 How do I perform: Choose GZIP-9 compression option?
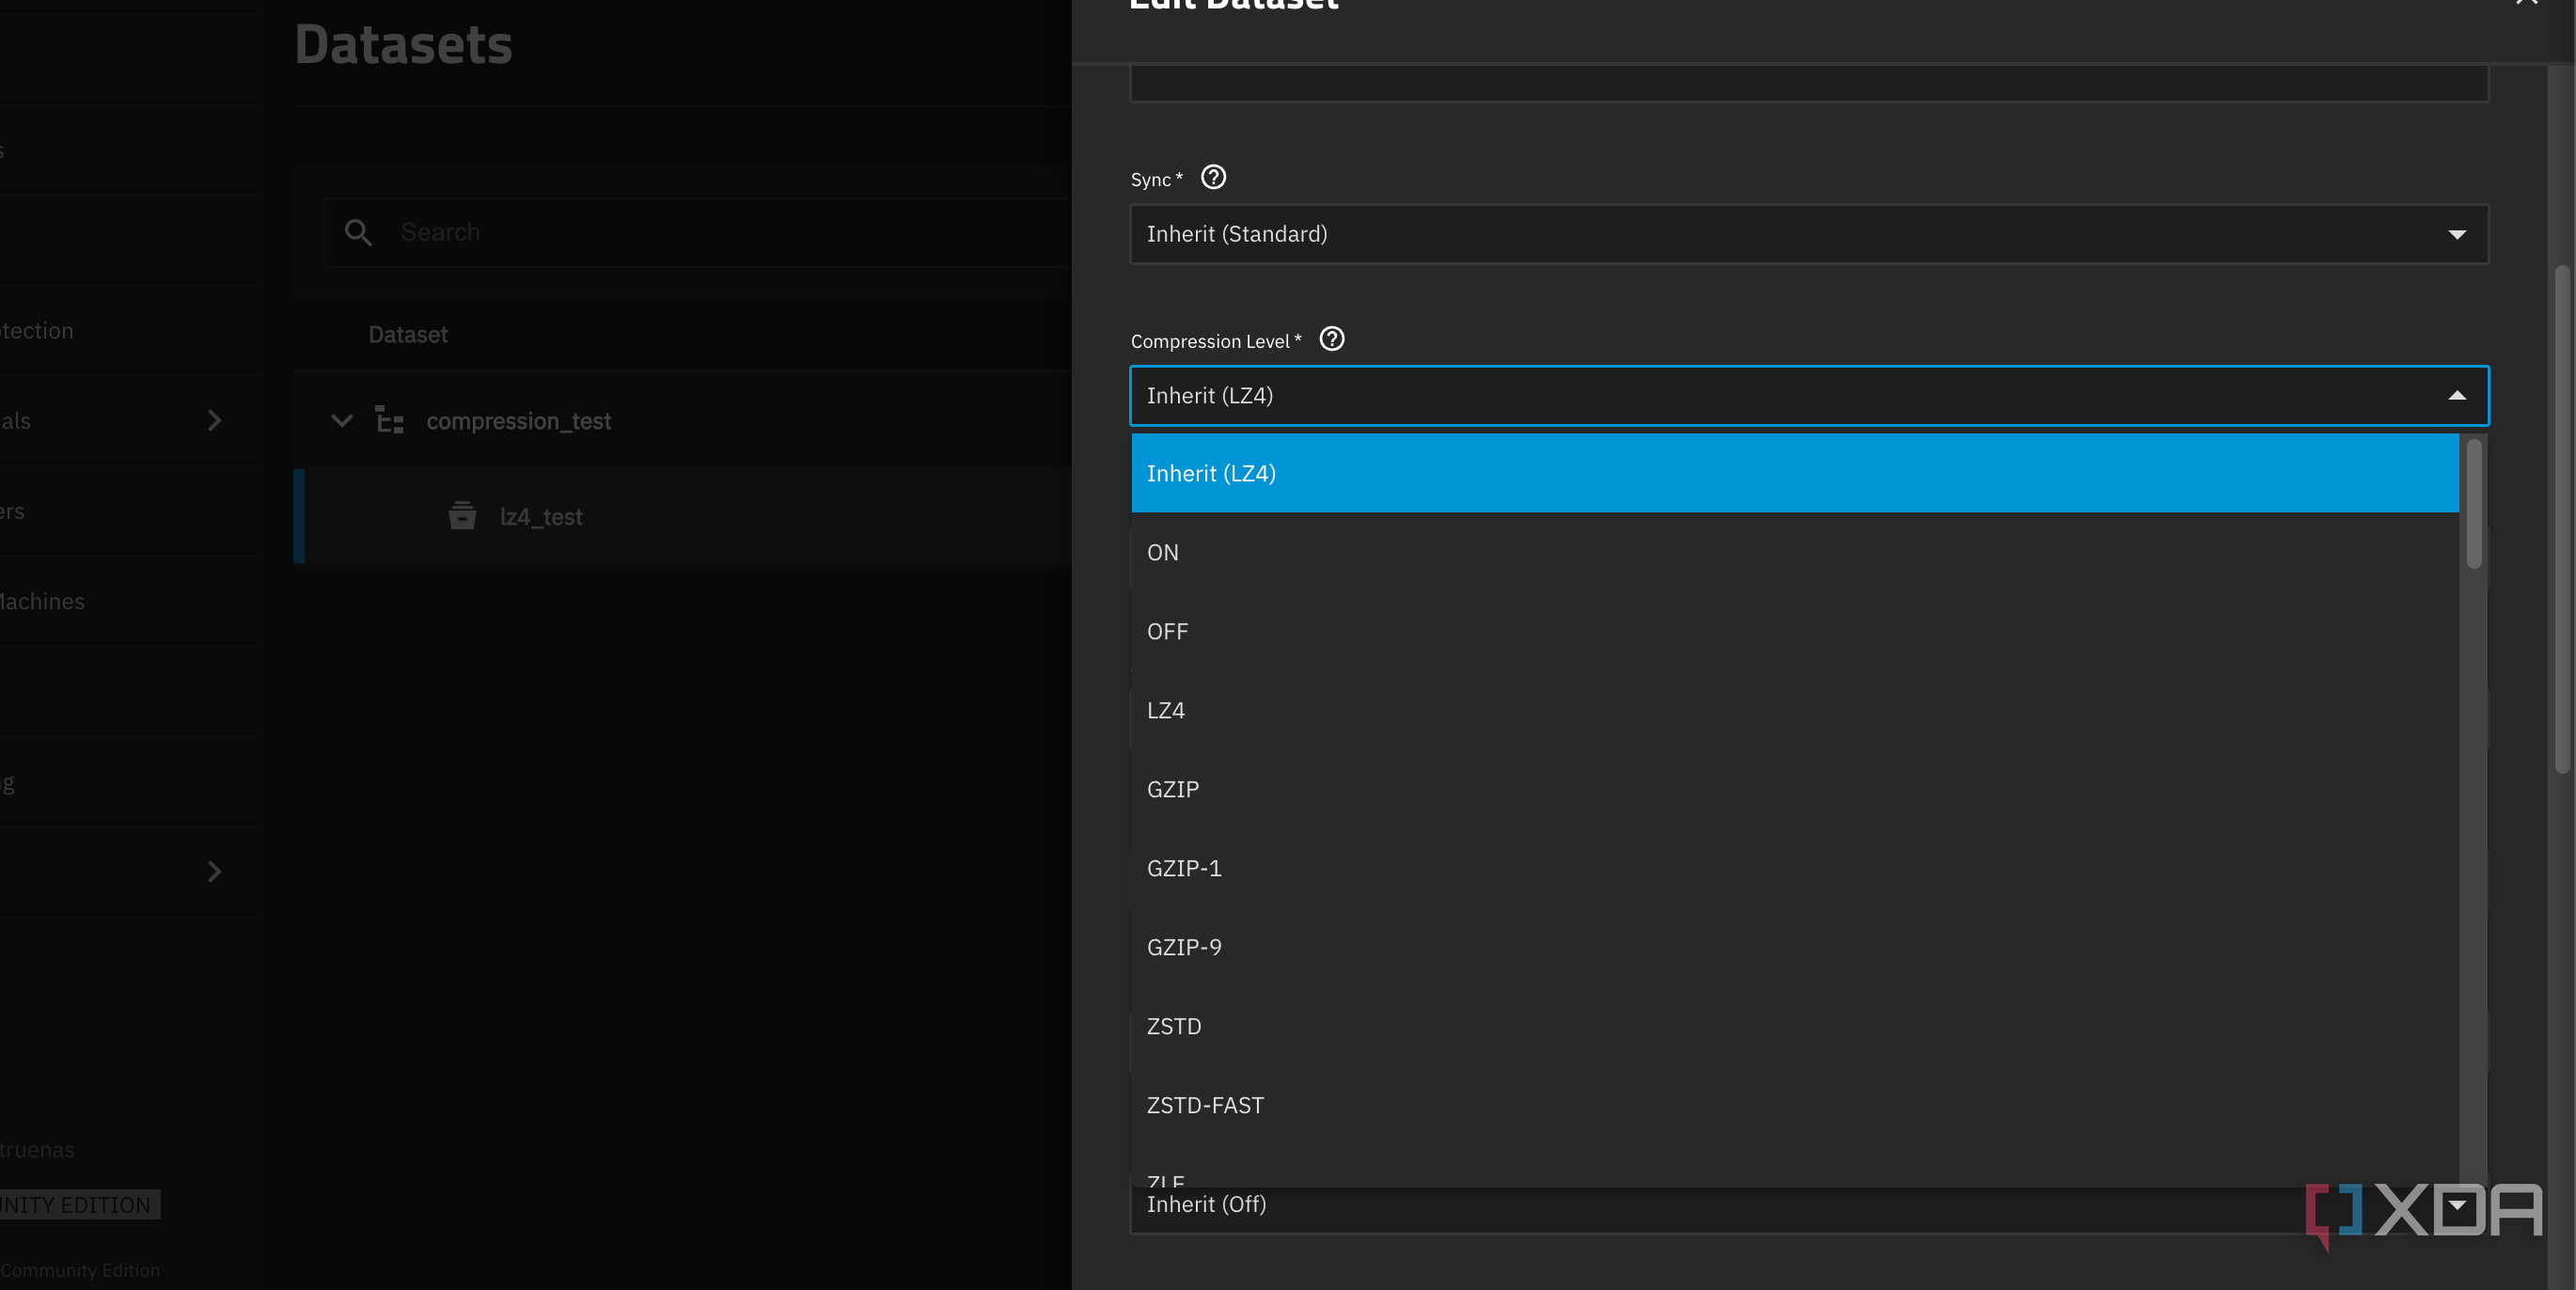1795,947
